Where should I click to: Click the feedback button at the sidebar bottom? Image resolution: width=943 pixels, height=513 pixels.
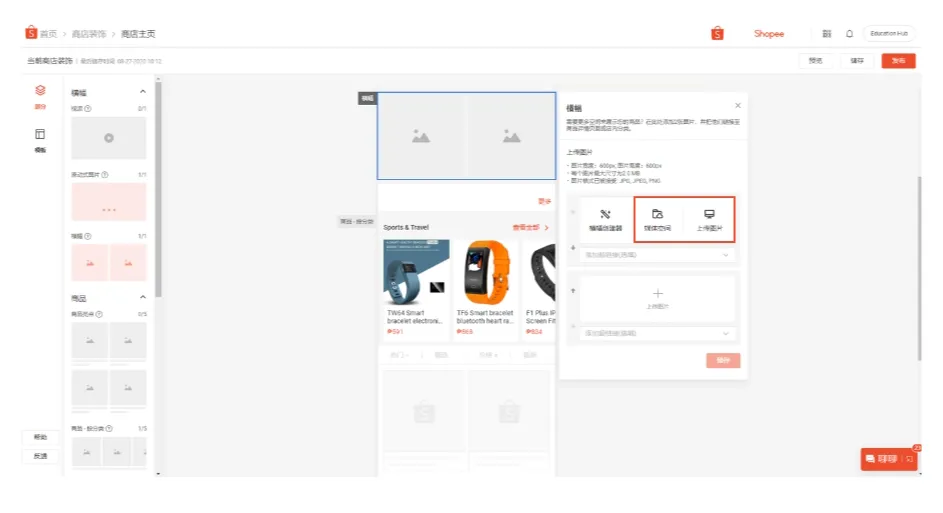click(x=40, y=456)
